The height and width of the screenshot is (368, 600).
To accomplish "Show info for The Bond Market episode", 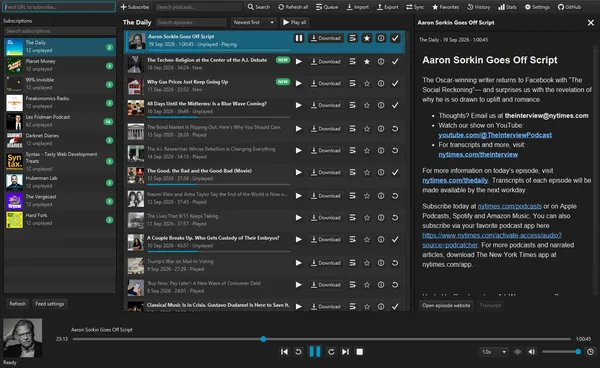I will tap(381, 129).
